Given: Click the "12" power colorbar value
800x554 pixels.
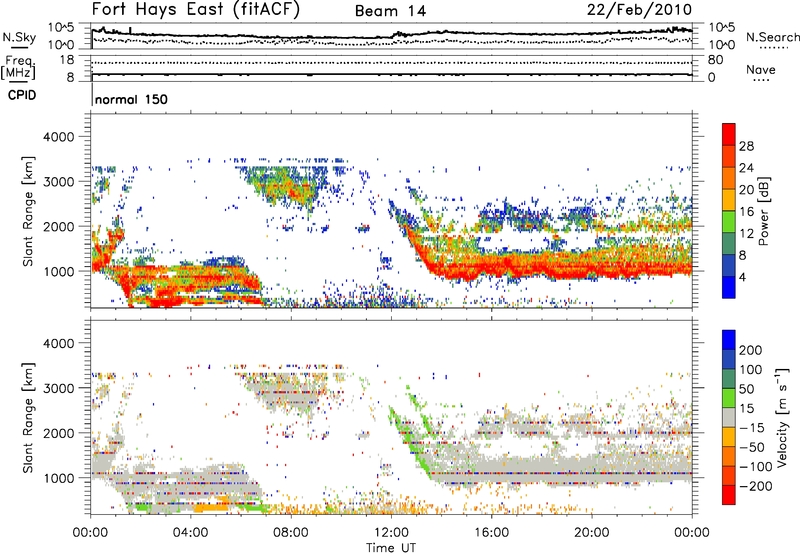Looking at the screenshot, I should click(746, 234).
